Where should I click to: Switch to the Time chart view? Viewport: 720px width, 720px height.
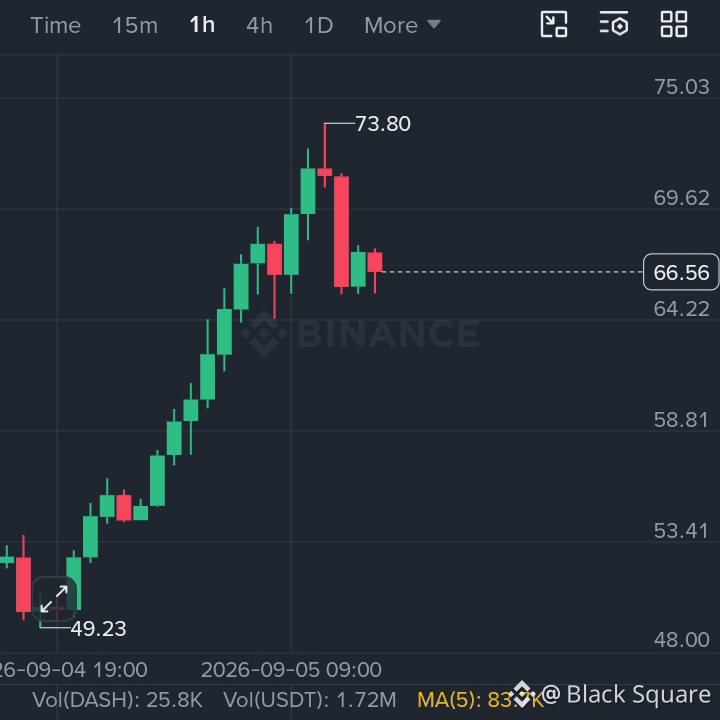[56, 25]
